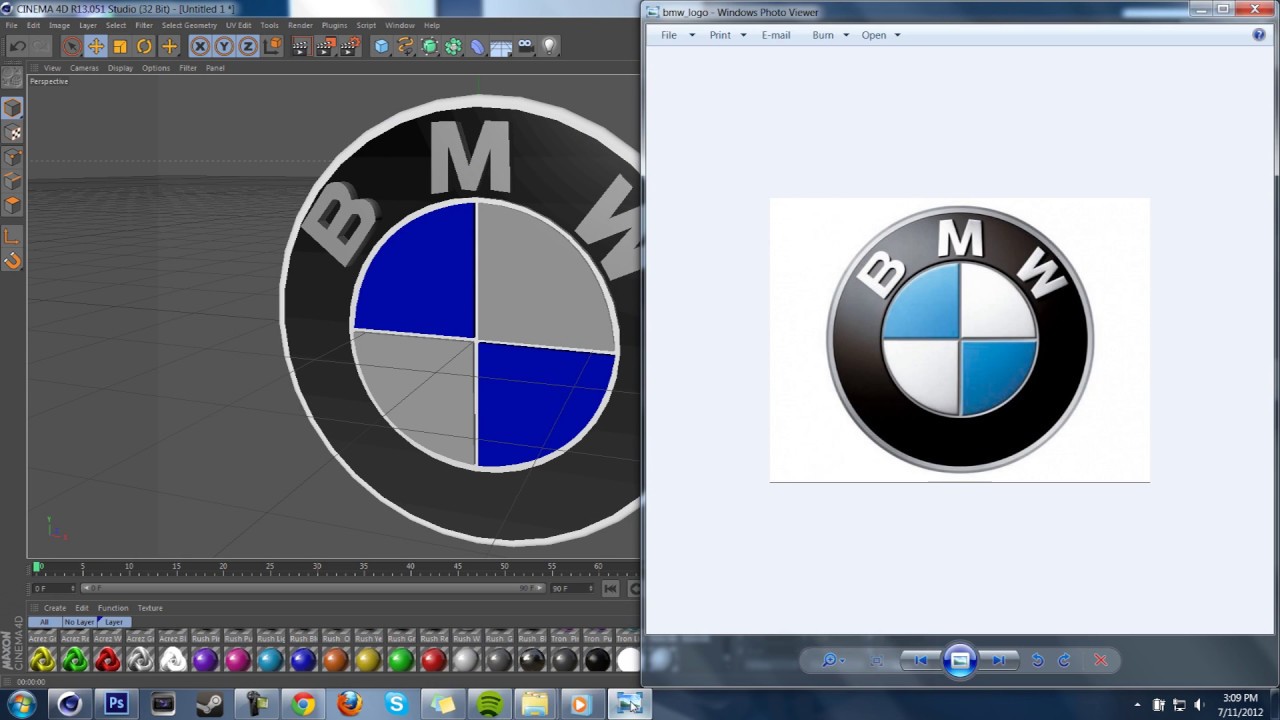Click the Photo Viewer help question icon
The width and height of the screenshot is (1280, 720).
1259,35
